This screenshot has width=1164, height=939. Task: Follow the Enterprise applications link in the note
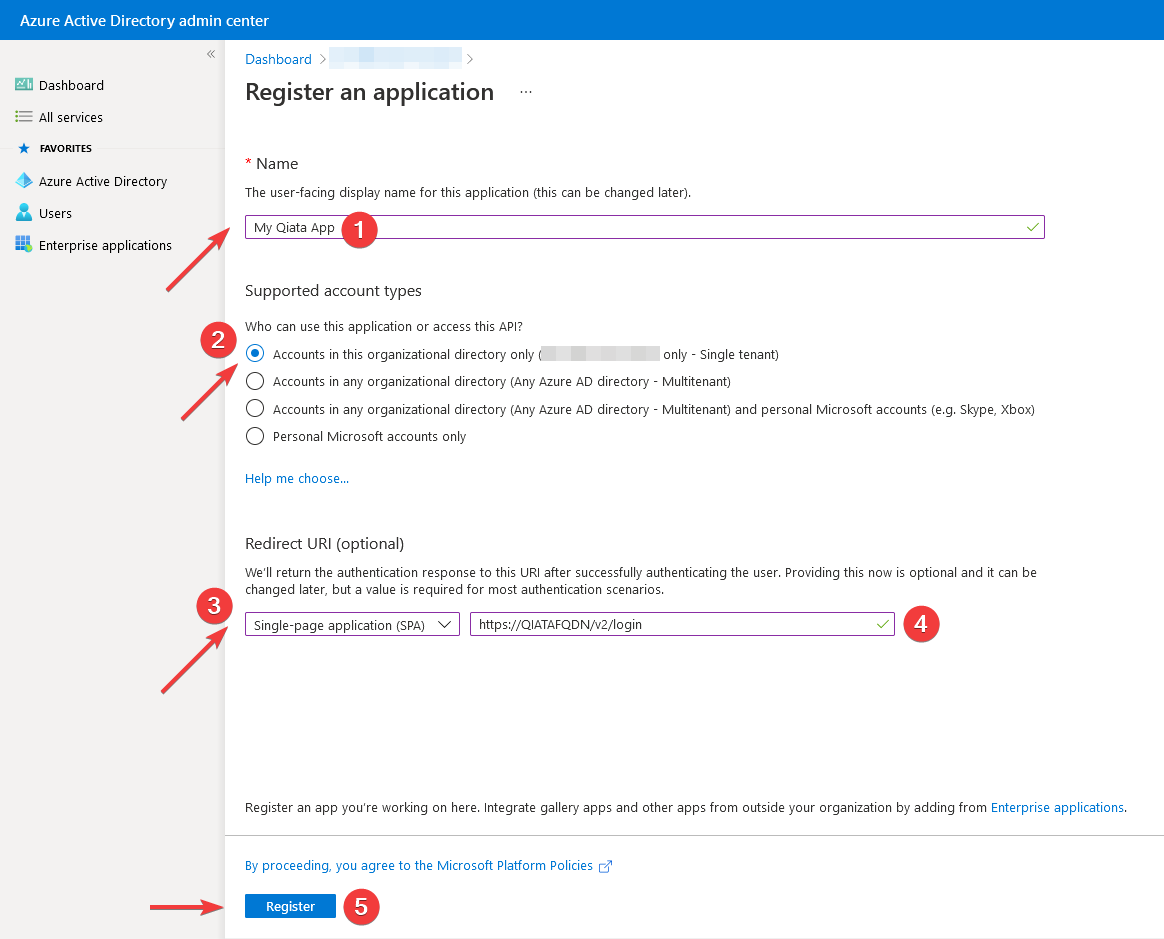[1057, 807]
